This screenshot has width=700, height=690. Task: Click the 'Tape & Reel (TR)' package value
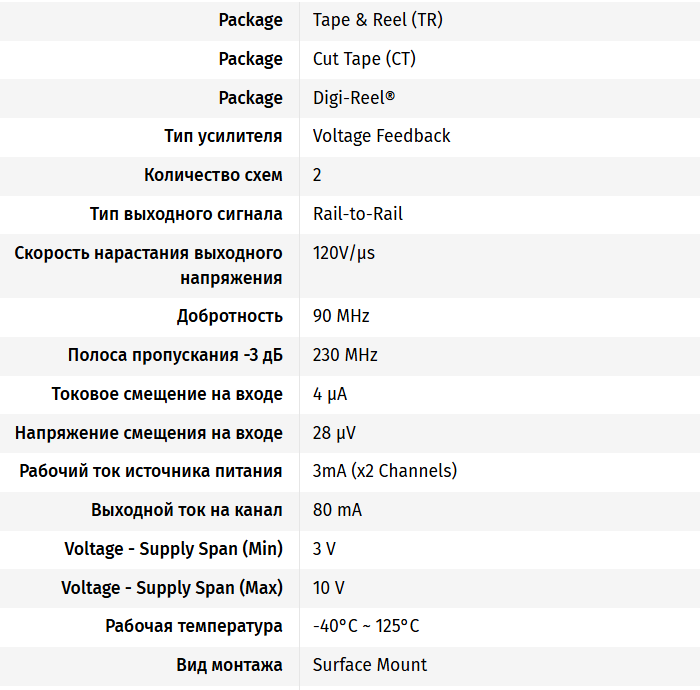(x=377, y=20)
